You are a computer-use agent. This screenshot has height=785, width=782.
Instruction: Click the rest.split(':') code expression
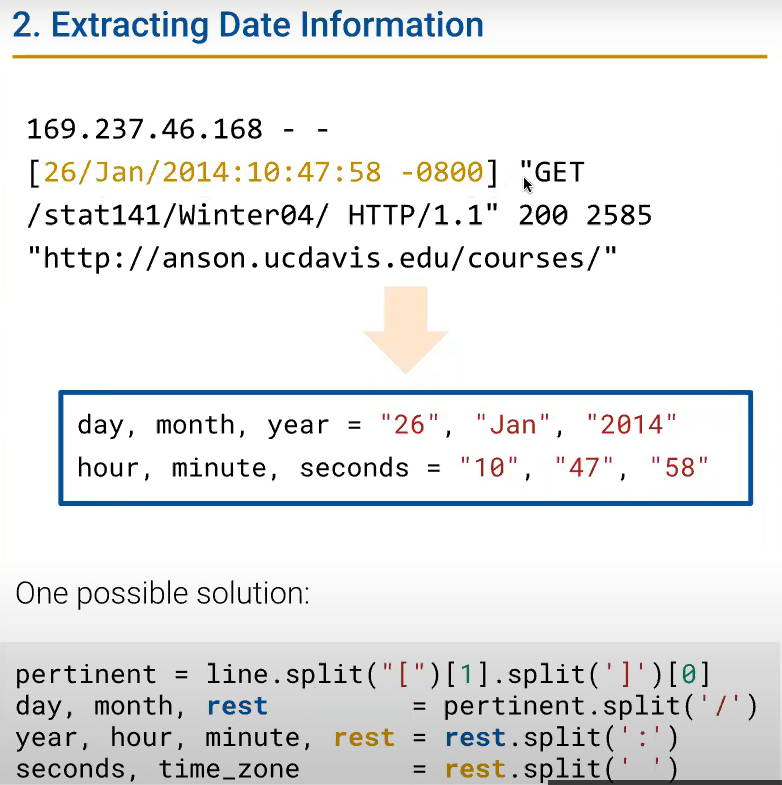[x=548, y=738]
